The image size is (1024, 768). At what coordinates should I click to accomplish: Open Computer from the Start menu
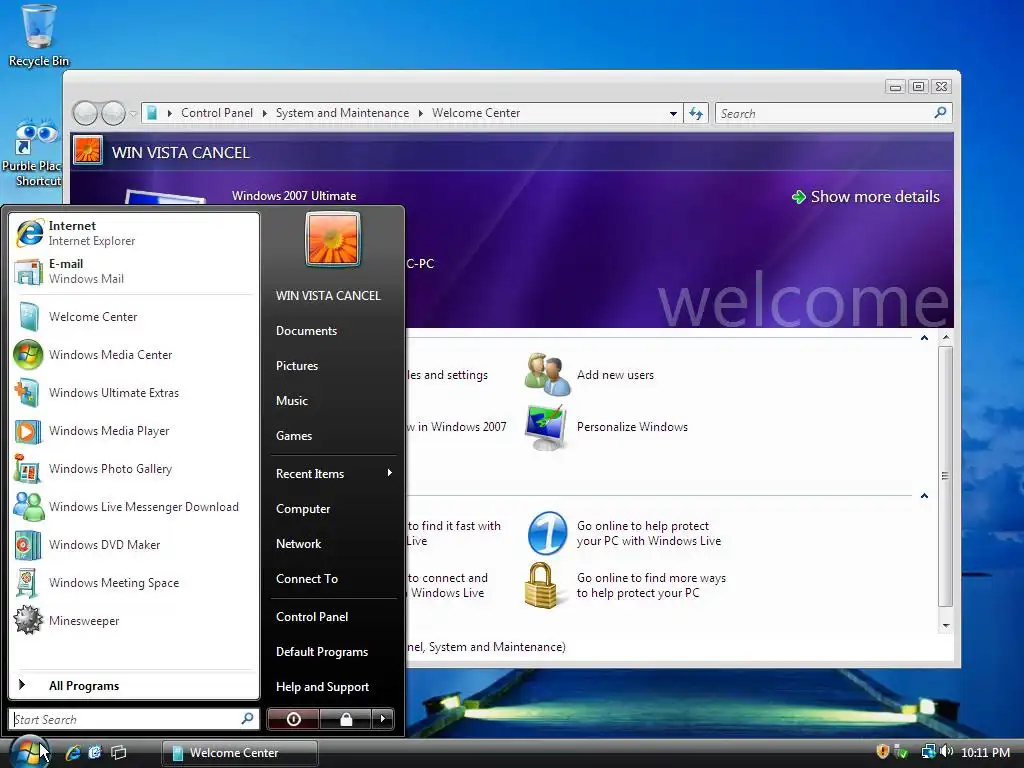[303, 509]
